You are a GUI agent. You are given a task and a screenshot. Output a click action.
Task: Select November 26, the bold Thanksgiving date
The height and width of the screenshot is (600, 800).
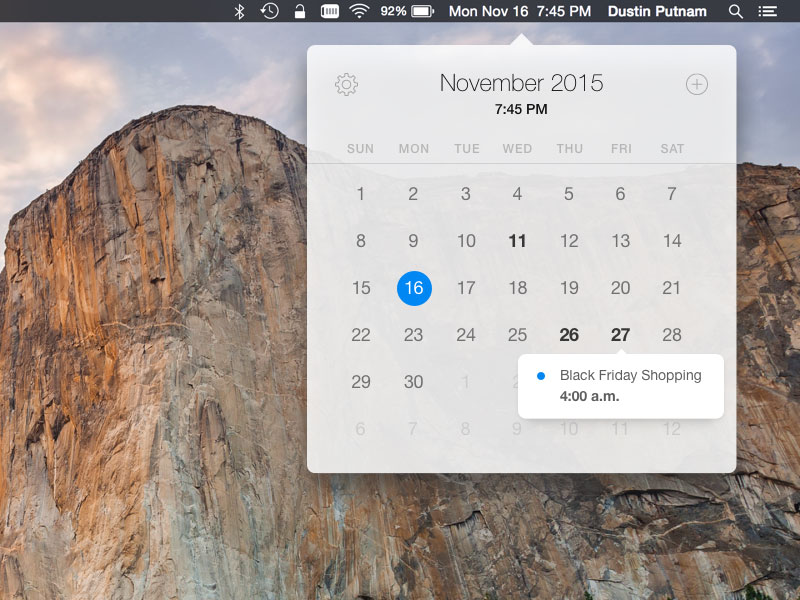[x=569, y=335]
